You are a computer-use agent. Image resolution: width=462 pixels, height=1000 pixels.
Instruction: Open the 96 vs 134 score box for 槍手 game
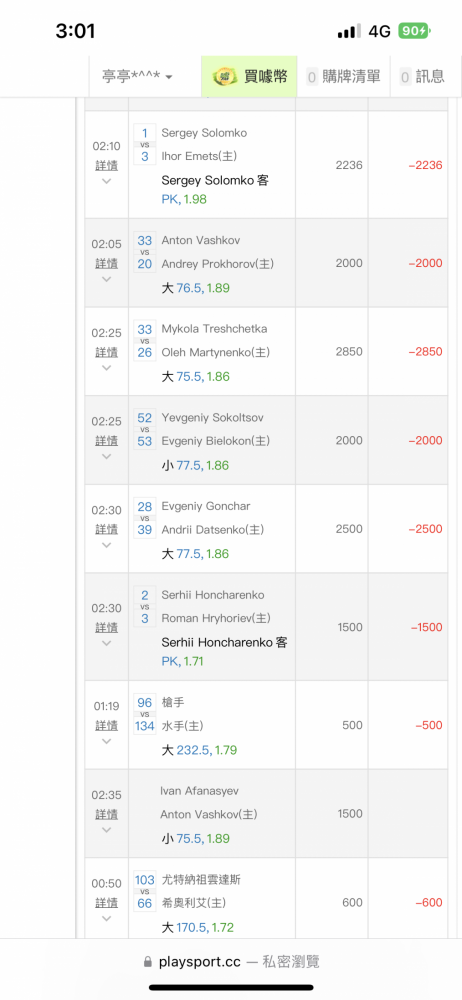[145, 714]
